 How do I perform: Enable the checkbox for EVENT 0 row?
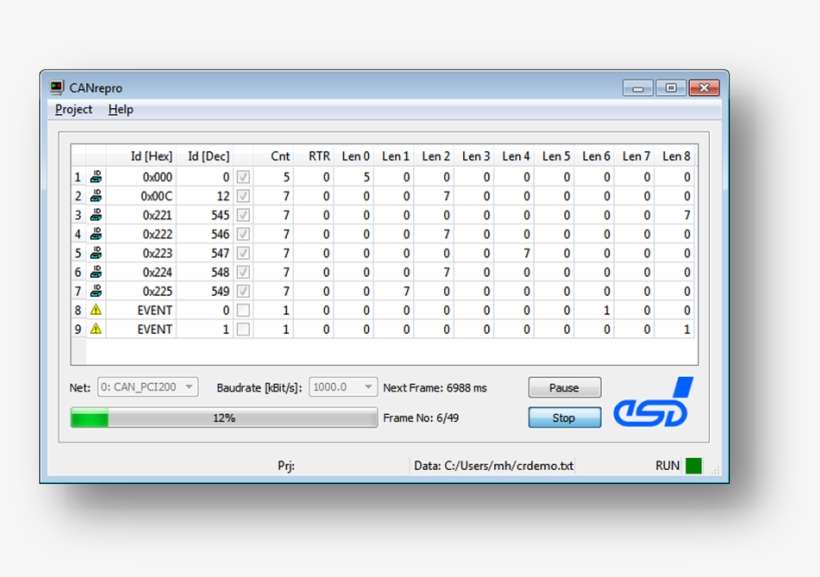click(243, 310)
